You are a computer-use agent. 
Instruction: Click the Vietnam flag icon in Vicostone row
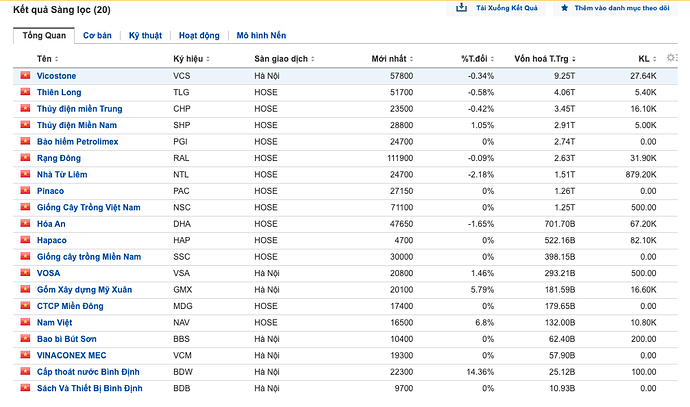26,75
